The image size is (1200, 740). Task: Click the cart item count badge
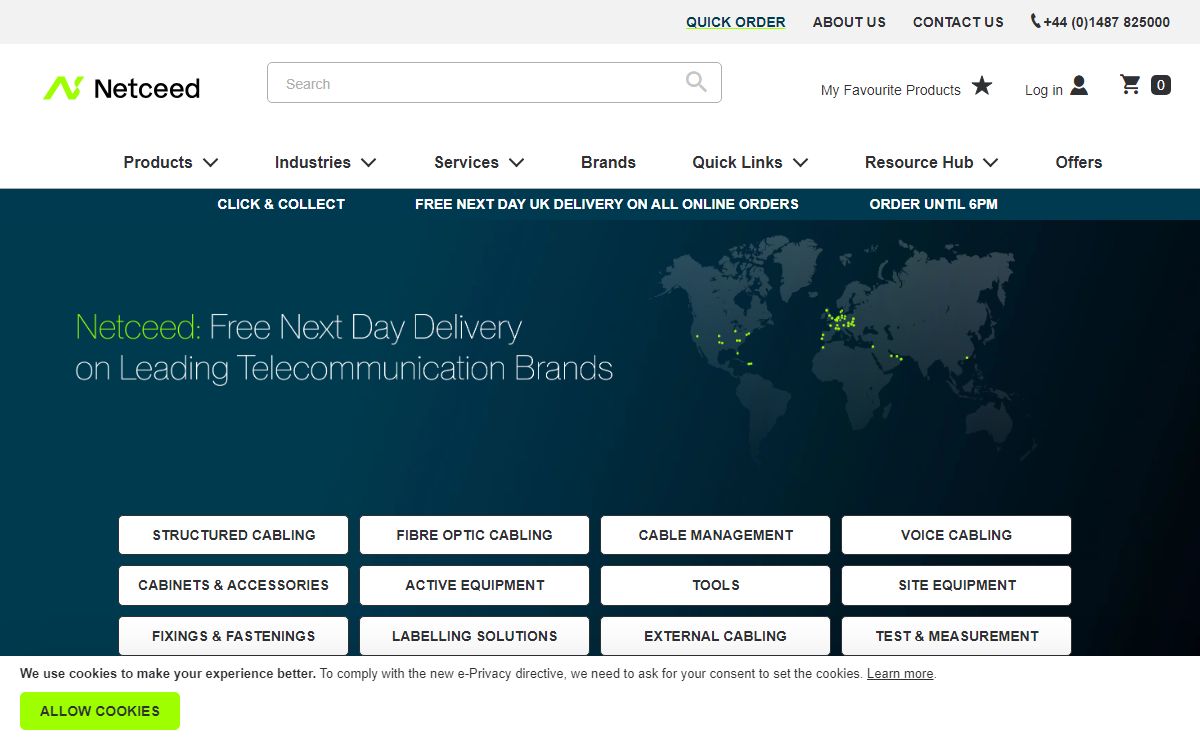1161,85
